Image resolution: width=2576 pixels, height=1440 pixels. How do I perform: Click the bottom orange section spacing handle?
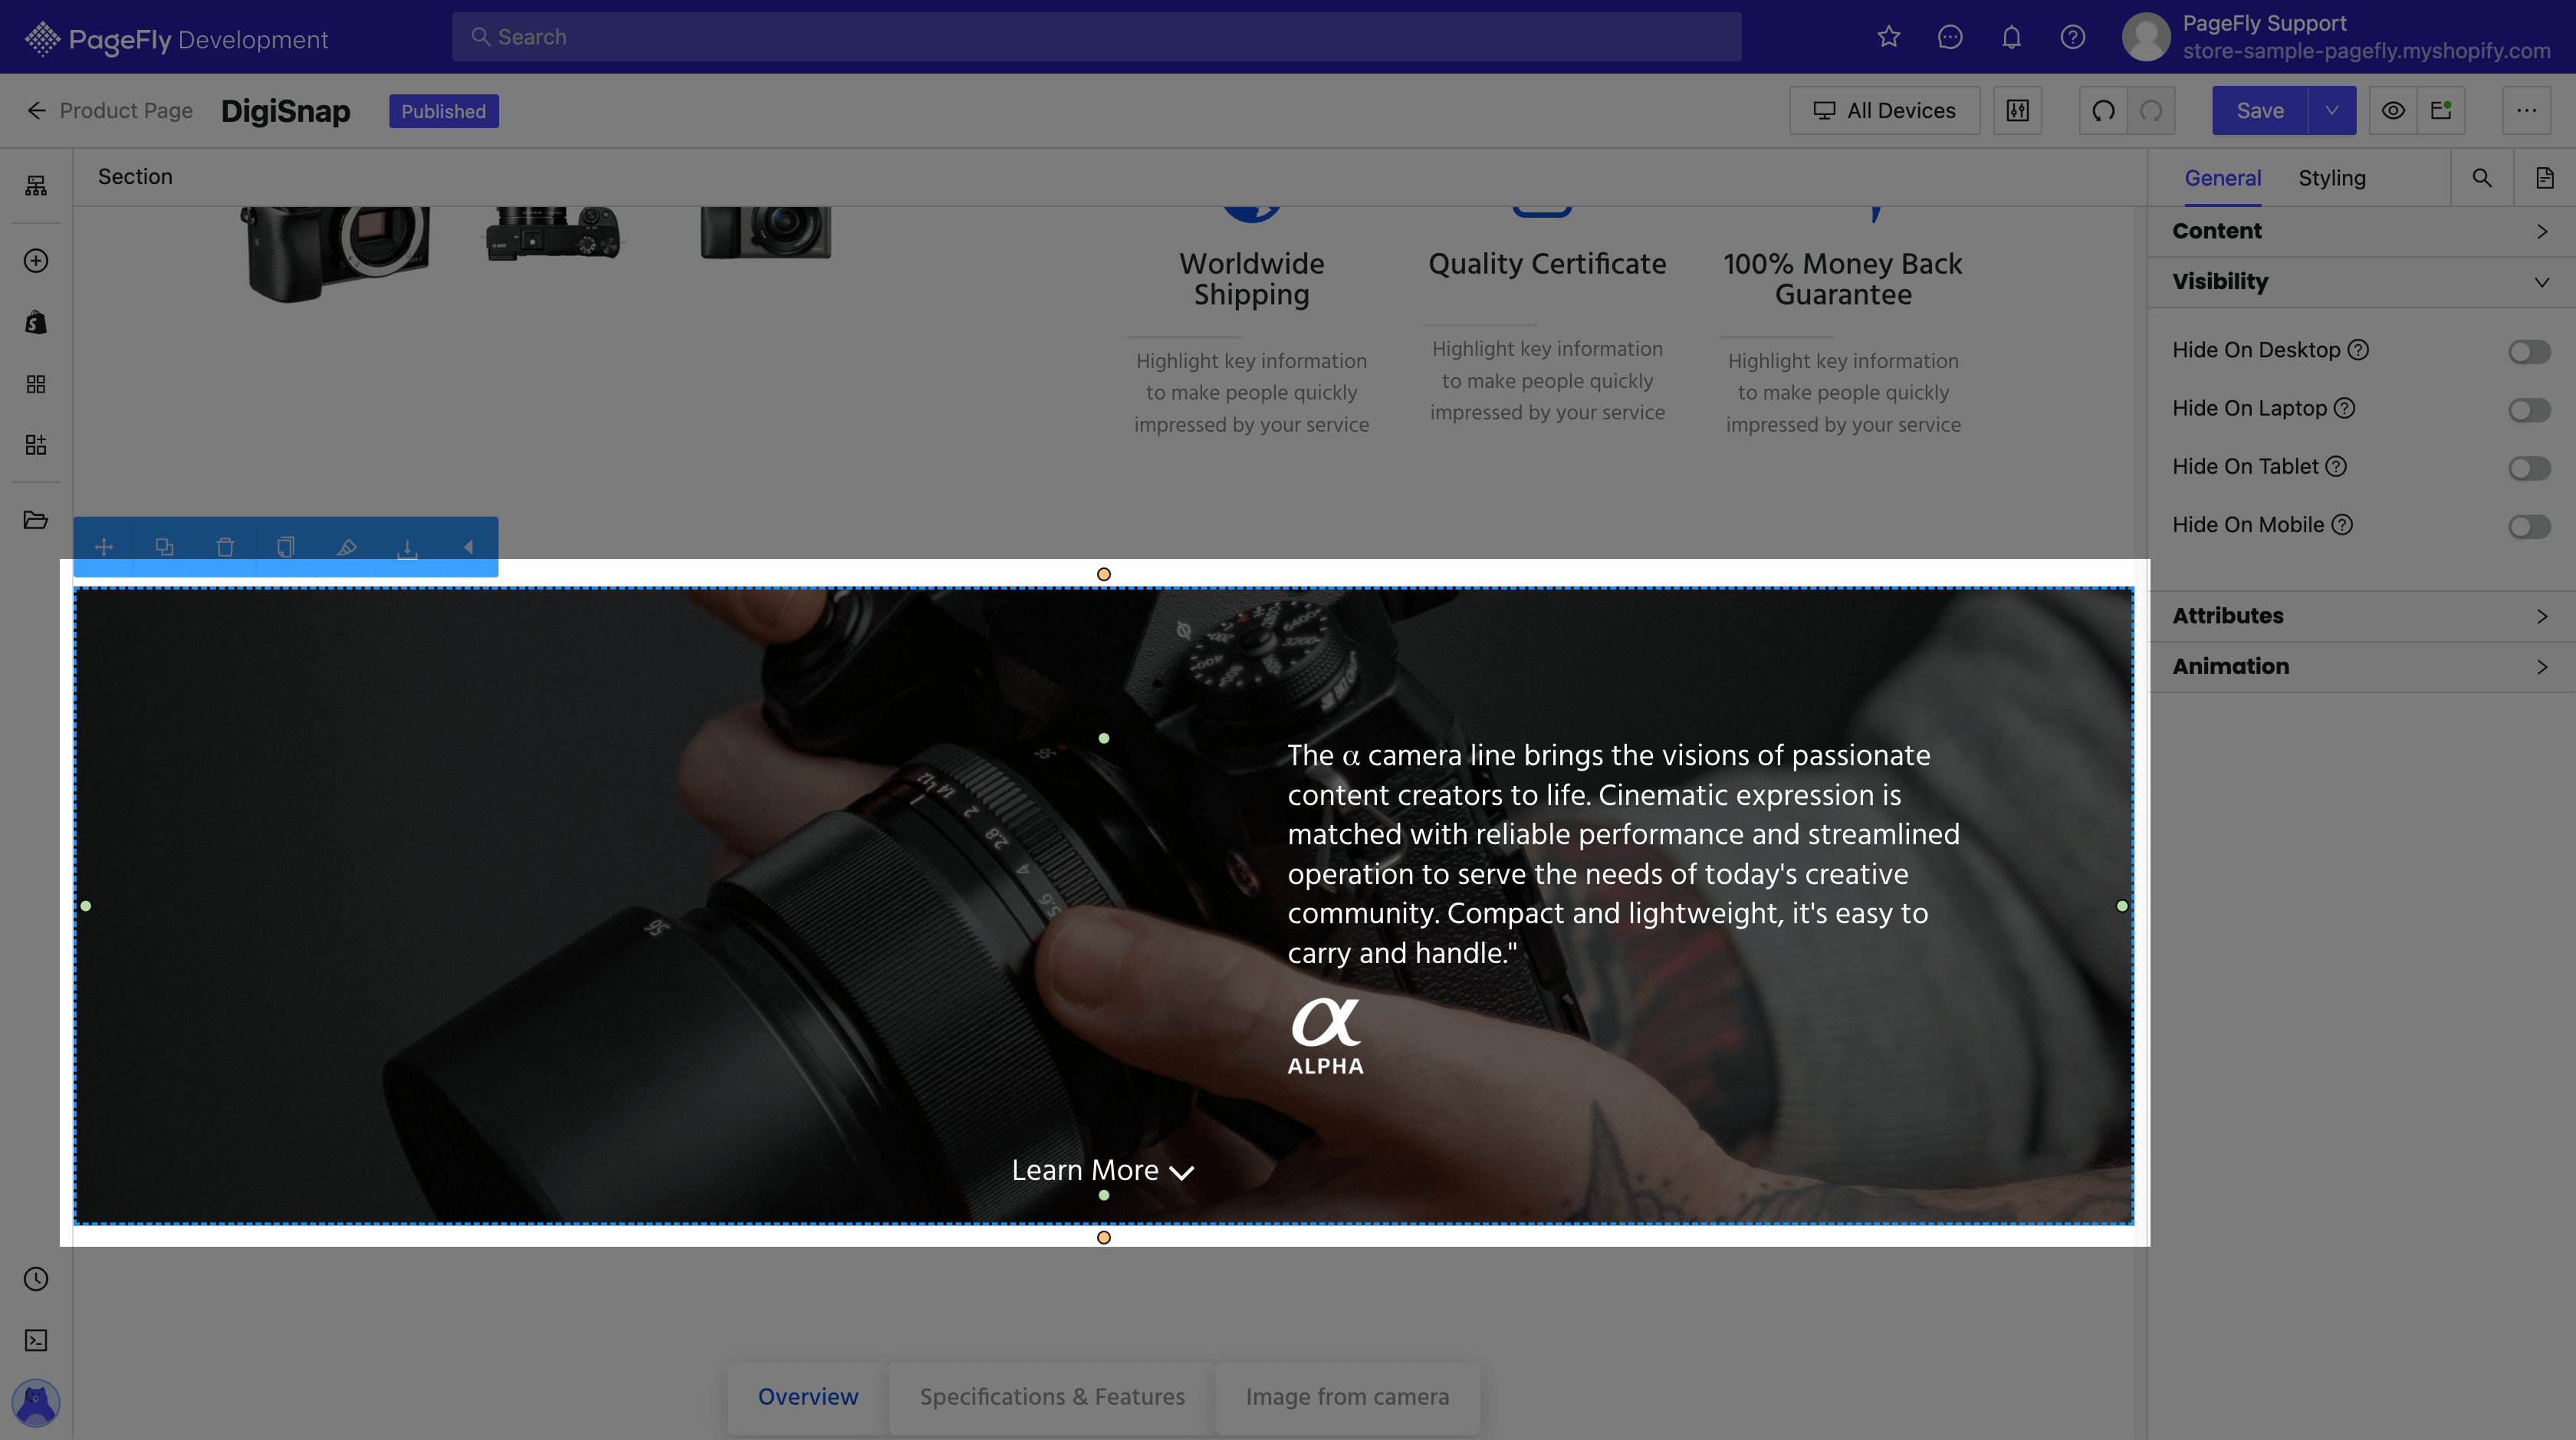(1104, 1238)
